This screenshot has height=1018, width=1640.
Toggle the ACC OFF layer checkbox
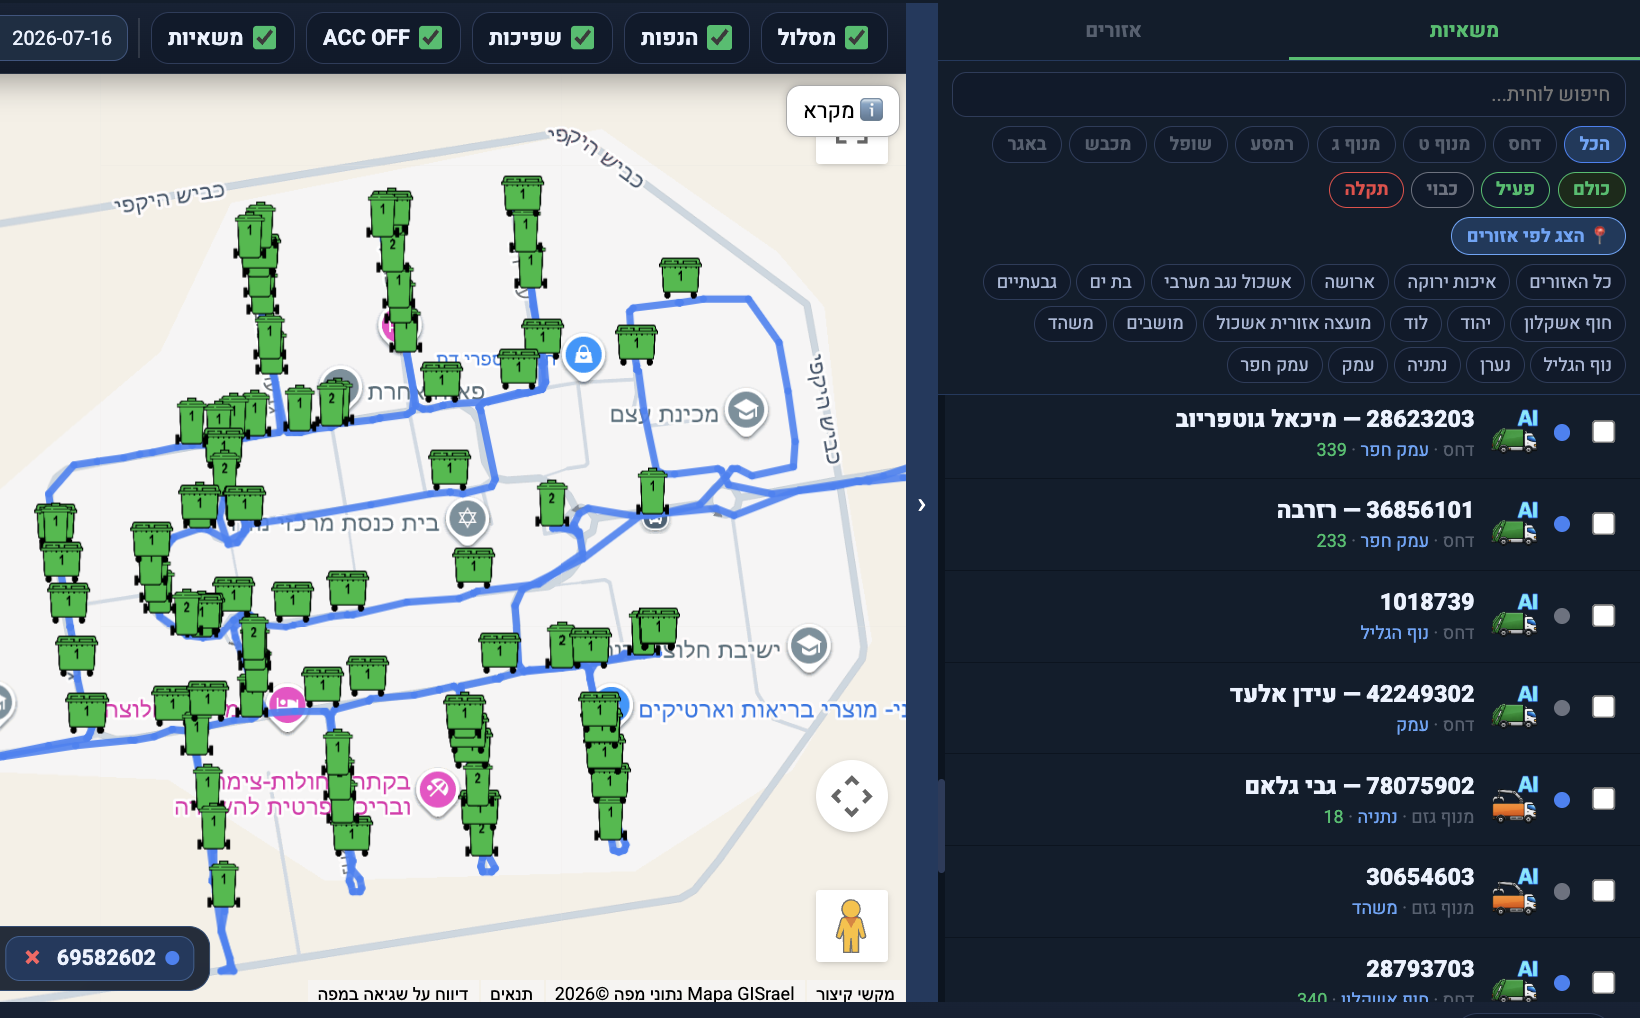430,38
